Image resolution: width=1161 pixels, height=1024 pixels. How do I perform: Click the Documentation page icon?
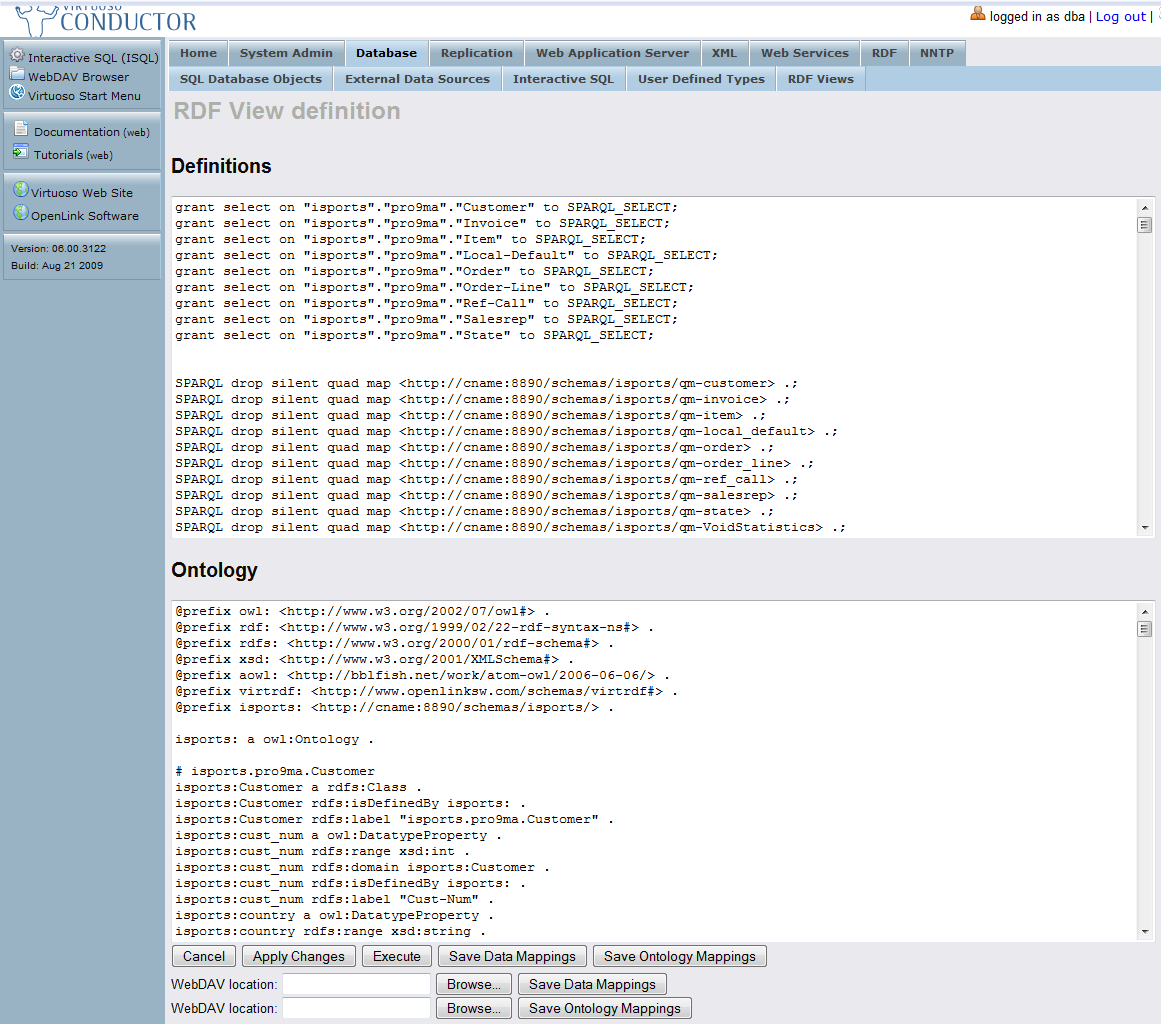[x=21, y=130]
